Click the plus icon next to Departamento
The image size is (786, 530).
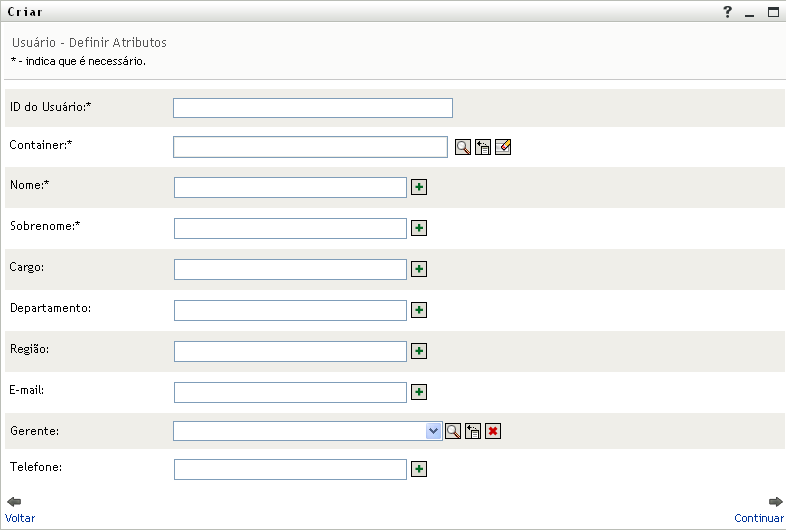[420, 310]
